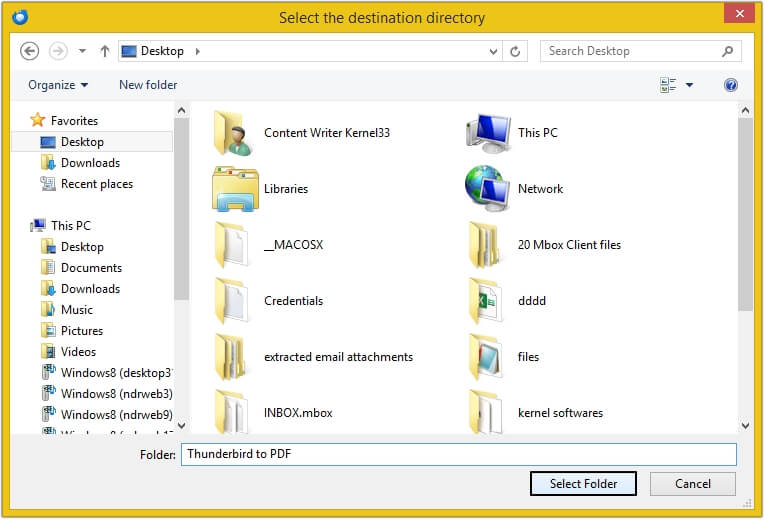This screenshot has width=765, height=520.
Task: Open the address bar history dropdown
Action: coord(493,52)
